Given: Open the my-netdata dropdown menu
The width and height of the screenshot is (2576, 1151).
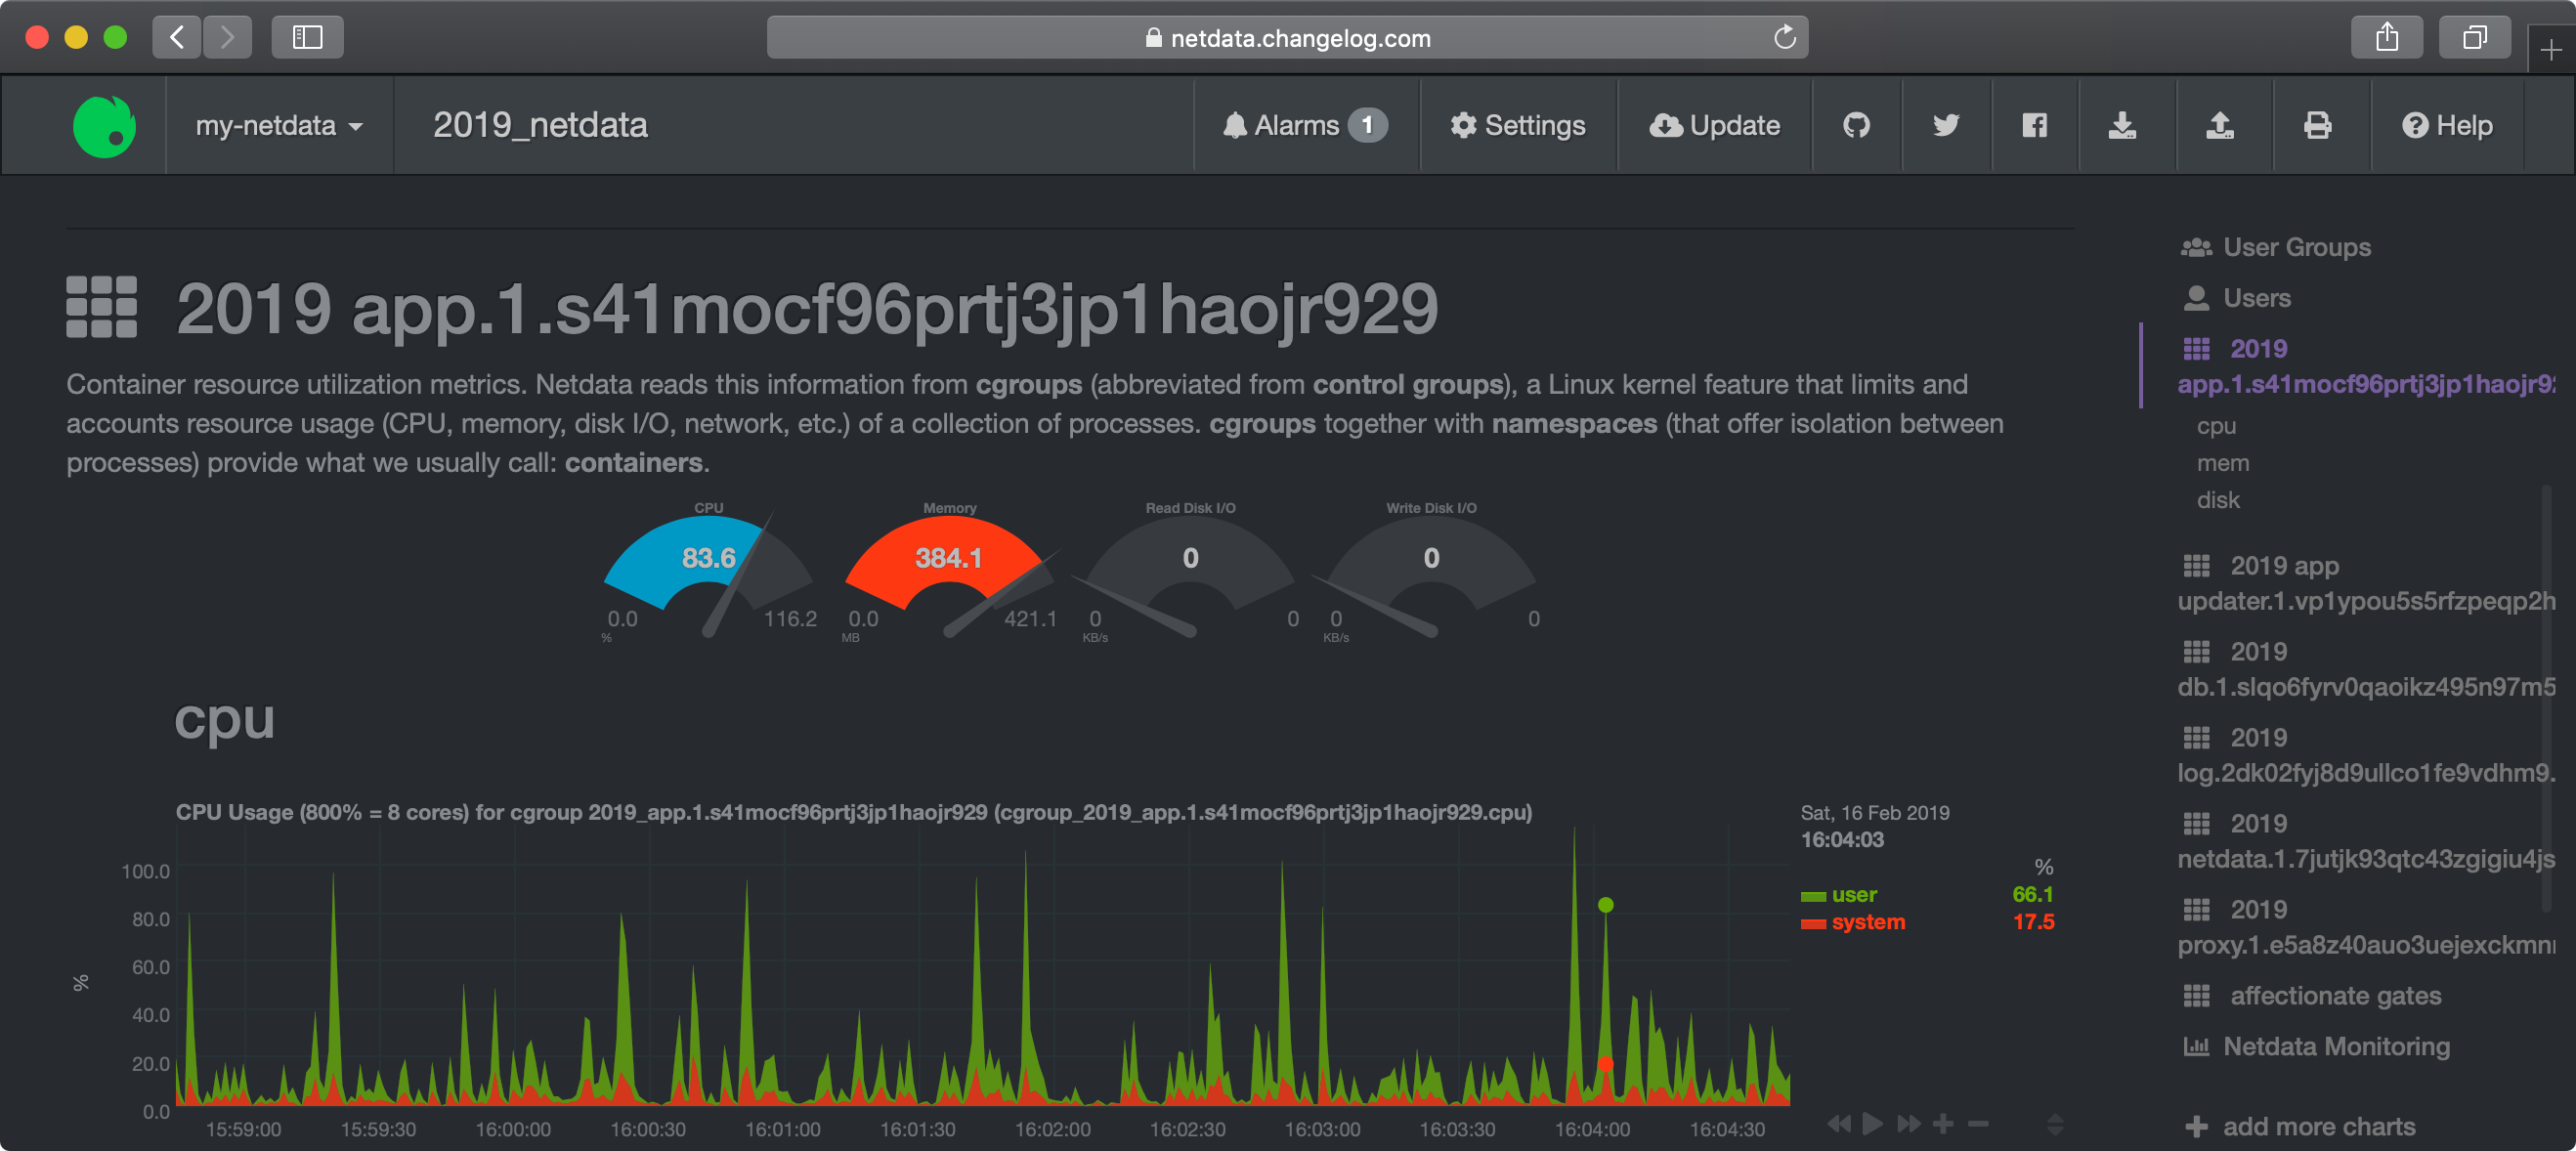Looking at the screenshot, I should tap(279, 126).
